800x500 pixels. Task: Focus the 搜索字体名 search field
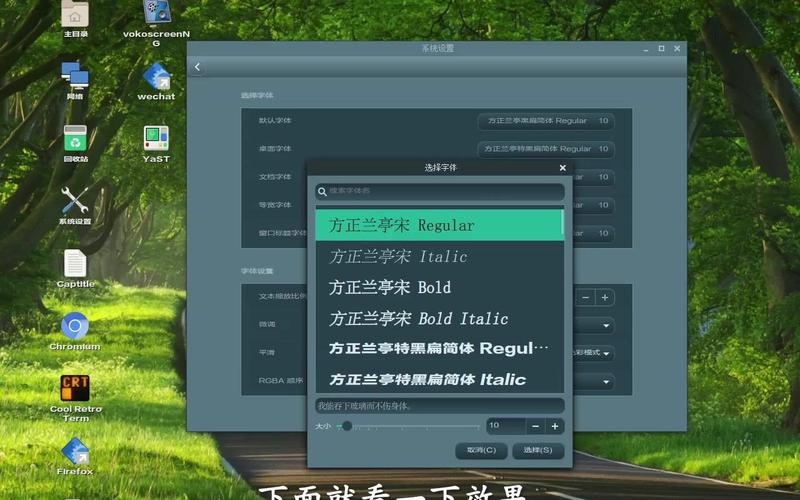pos(440,192)
